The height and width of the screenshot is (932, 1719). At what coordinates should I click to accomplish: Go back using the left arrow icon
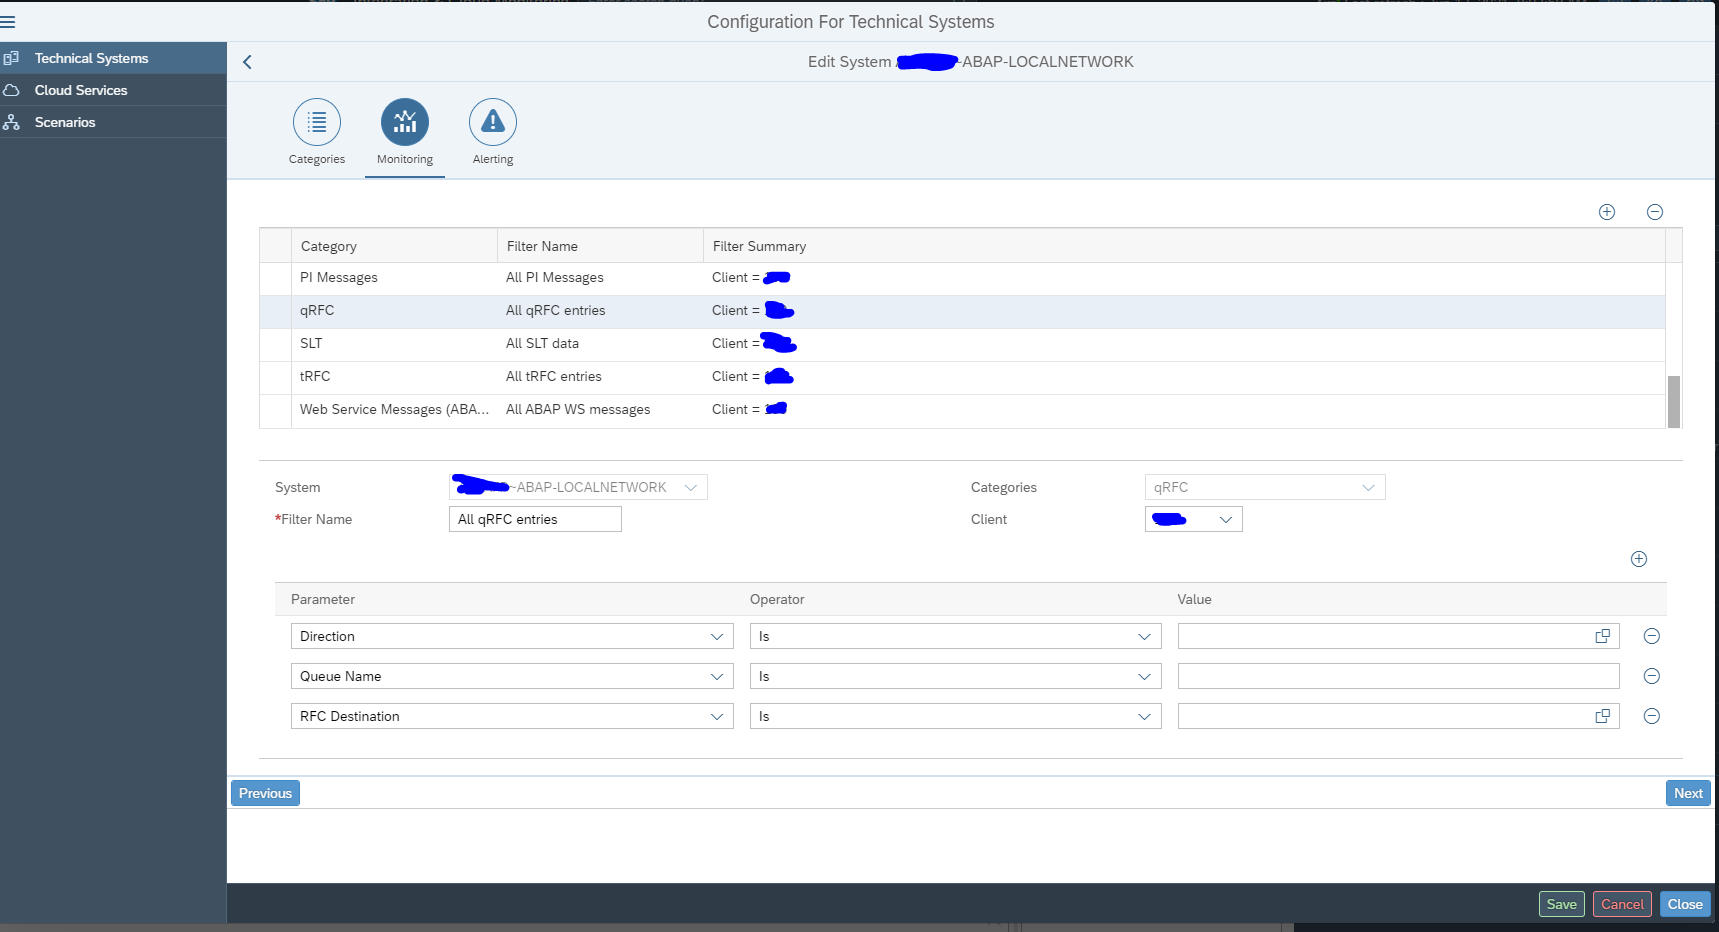click(x=247, y=62)
